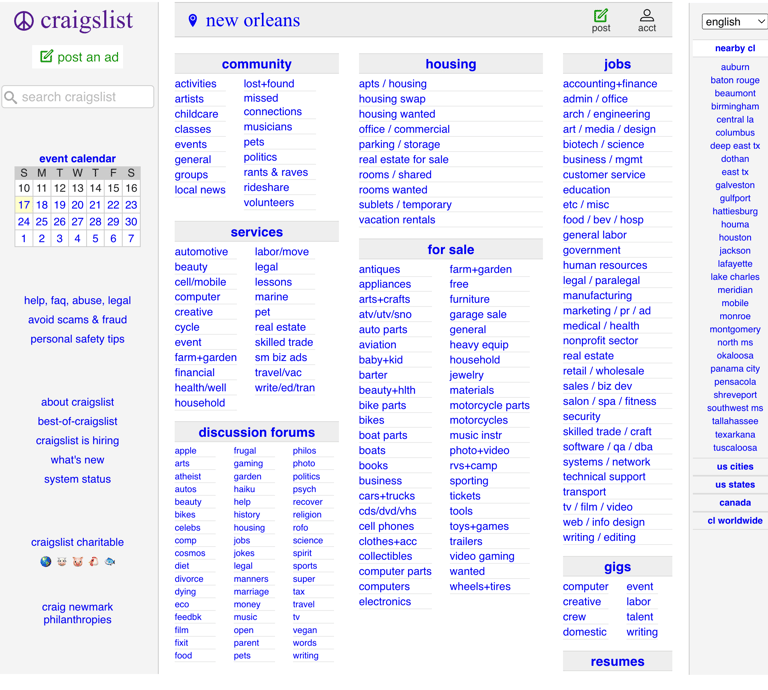This screenshot has height=690, width=768.
Task: Click the magnifier icon in search box
Action: point(11,97)
